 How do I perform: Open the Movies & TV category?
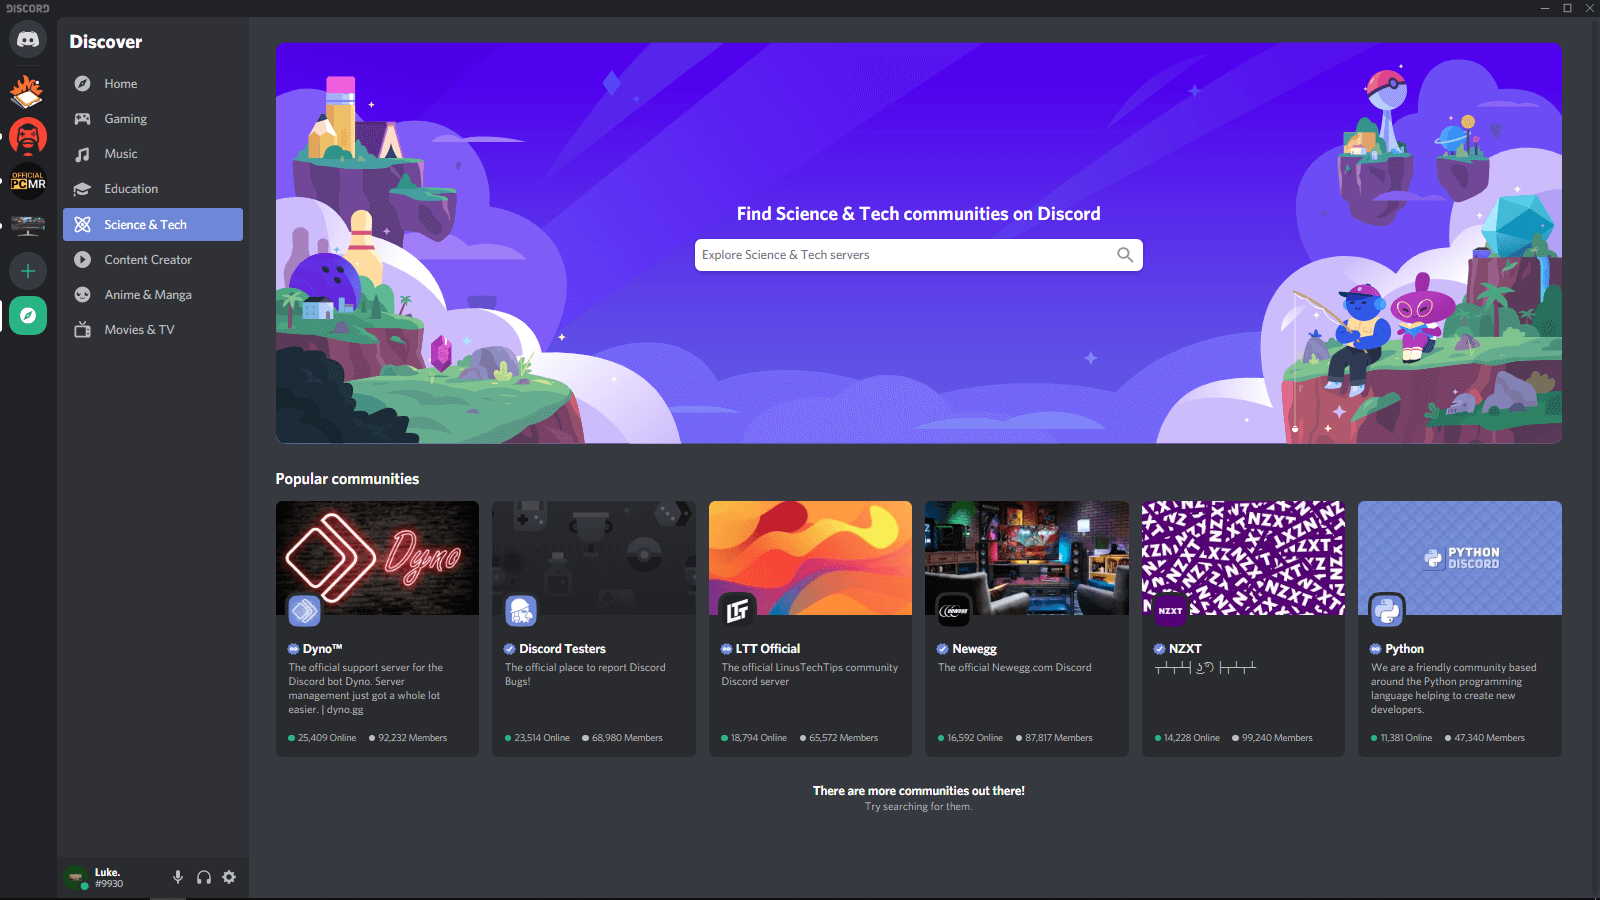coord(139,329)
